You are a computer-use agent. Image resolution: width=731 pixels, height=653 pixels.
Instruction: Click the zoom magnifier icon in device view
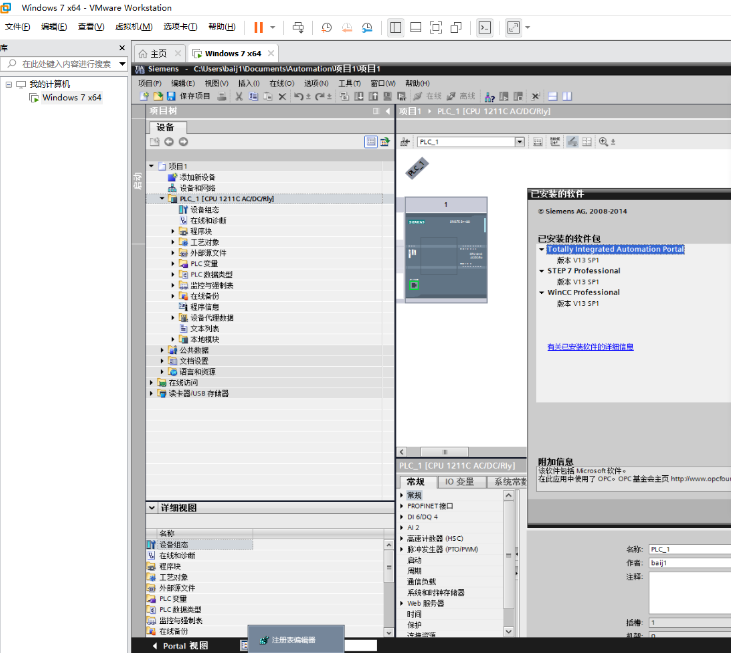pyautogui.click(x=603, y=142)
